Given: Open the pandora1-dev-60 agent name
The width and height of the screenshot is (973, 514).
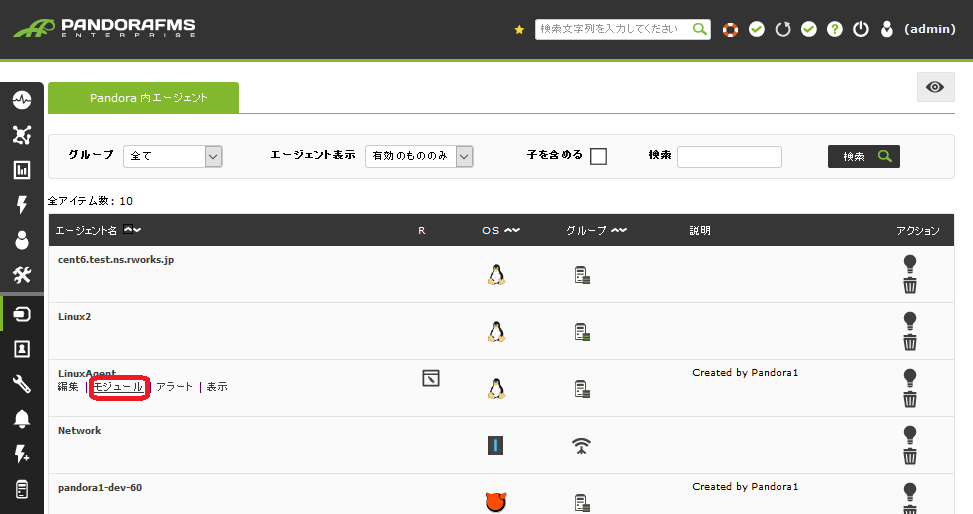Looking at the screenshot, I should 100,488.
